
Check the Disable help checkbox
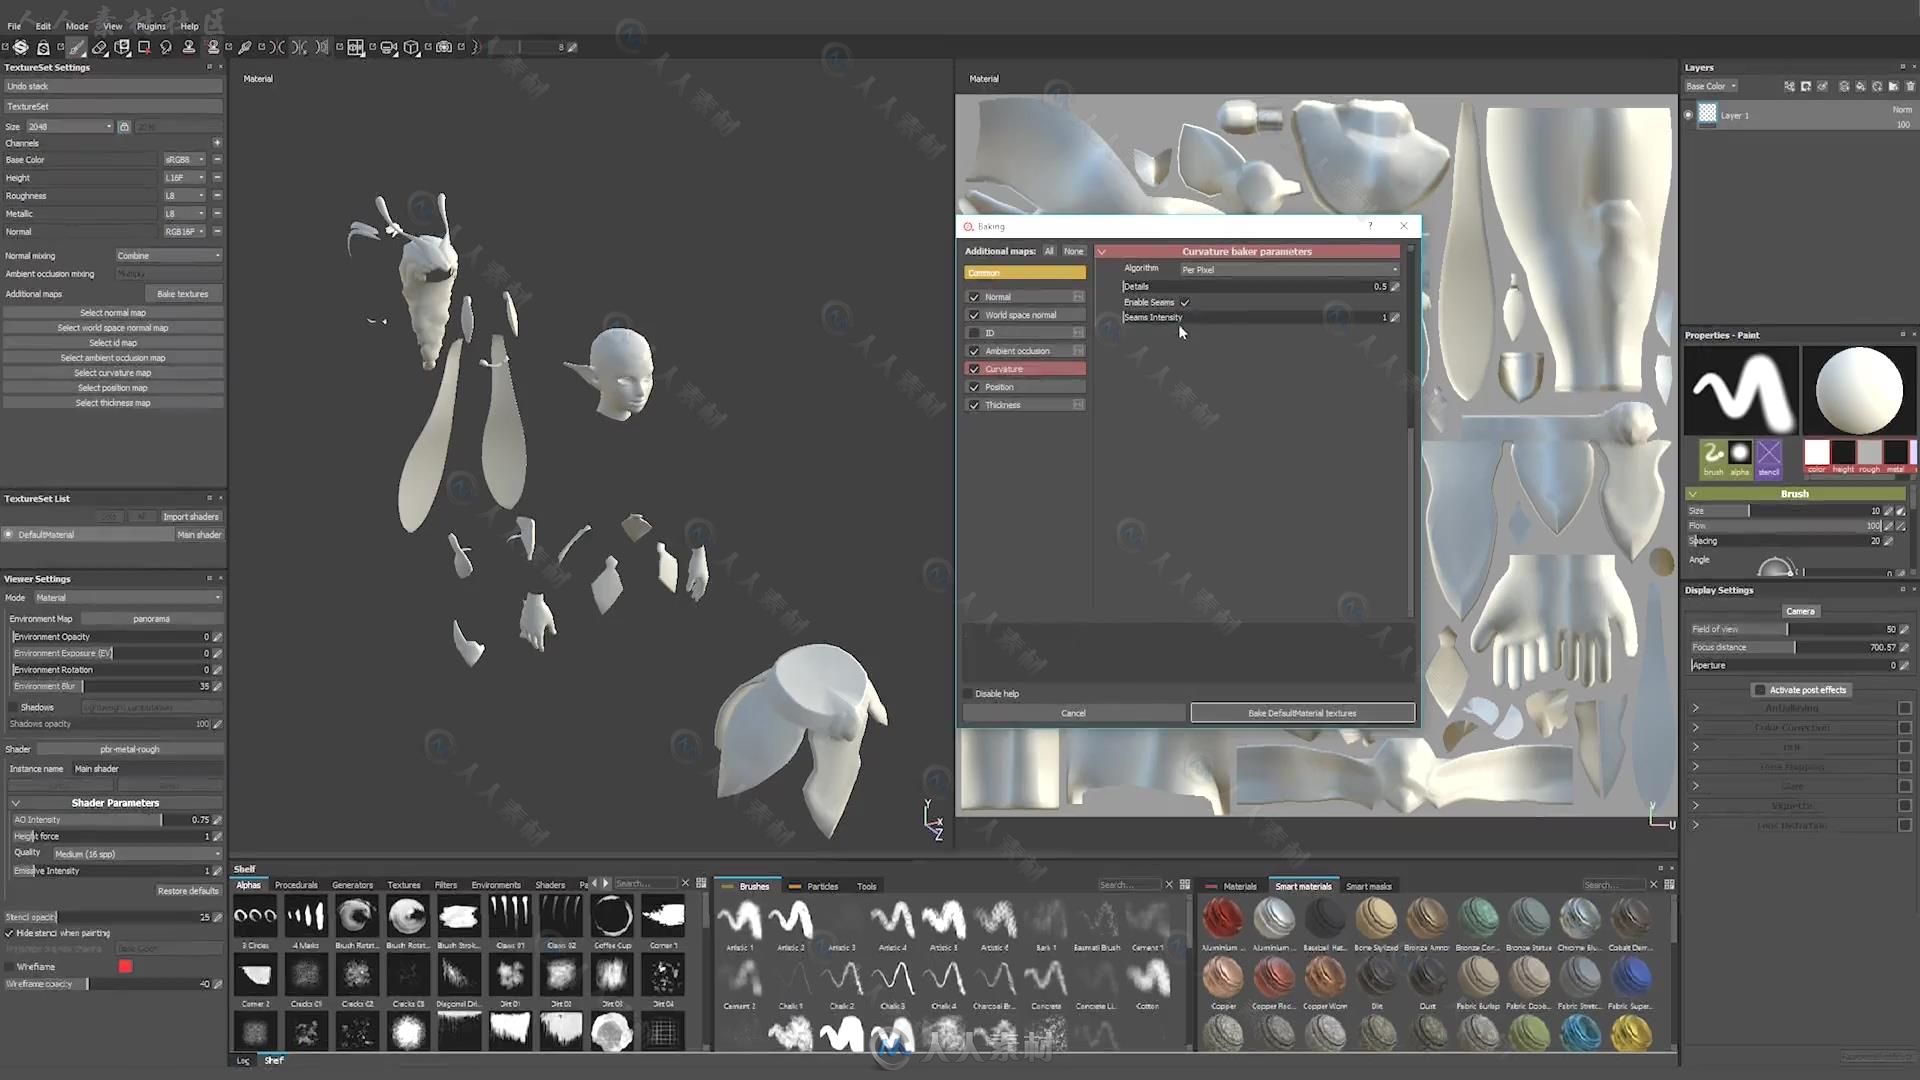coord(968,694)
